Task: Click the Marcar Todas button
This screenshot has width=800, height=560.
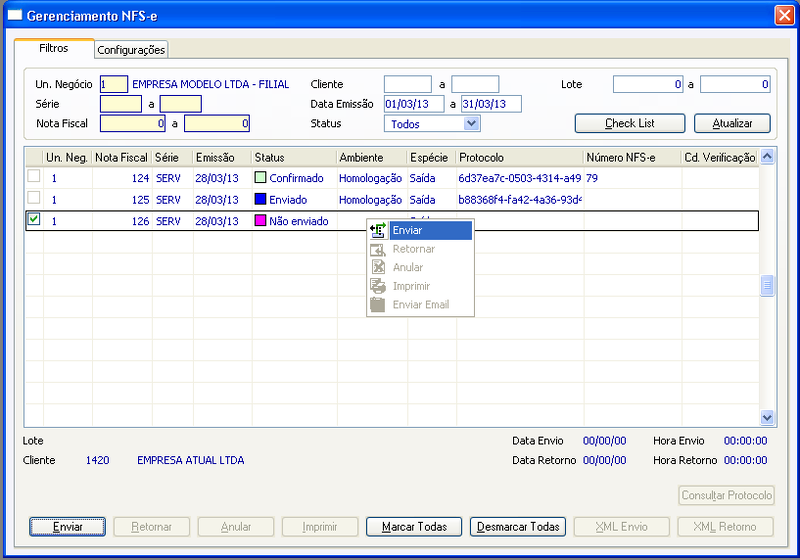Action: pos(414,527)
